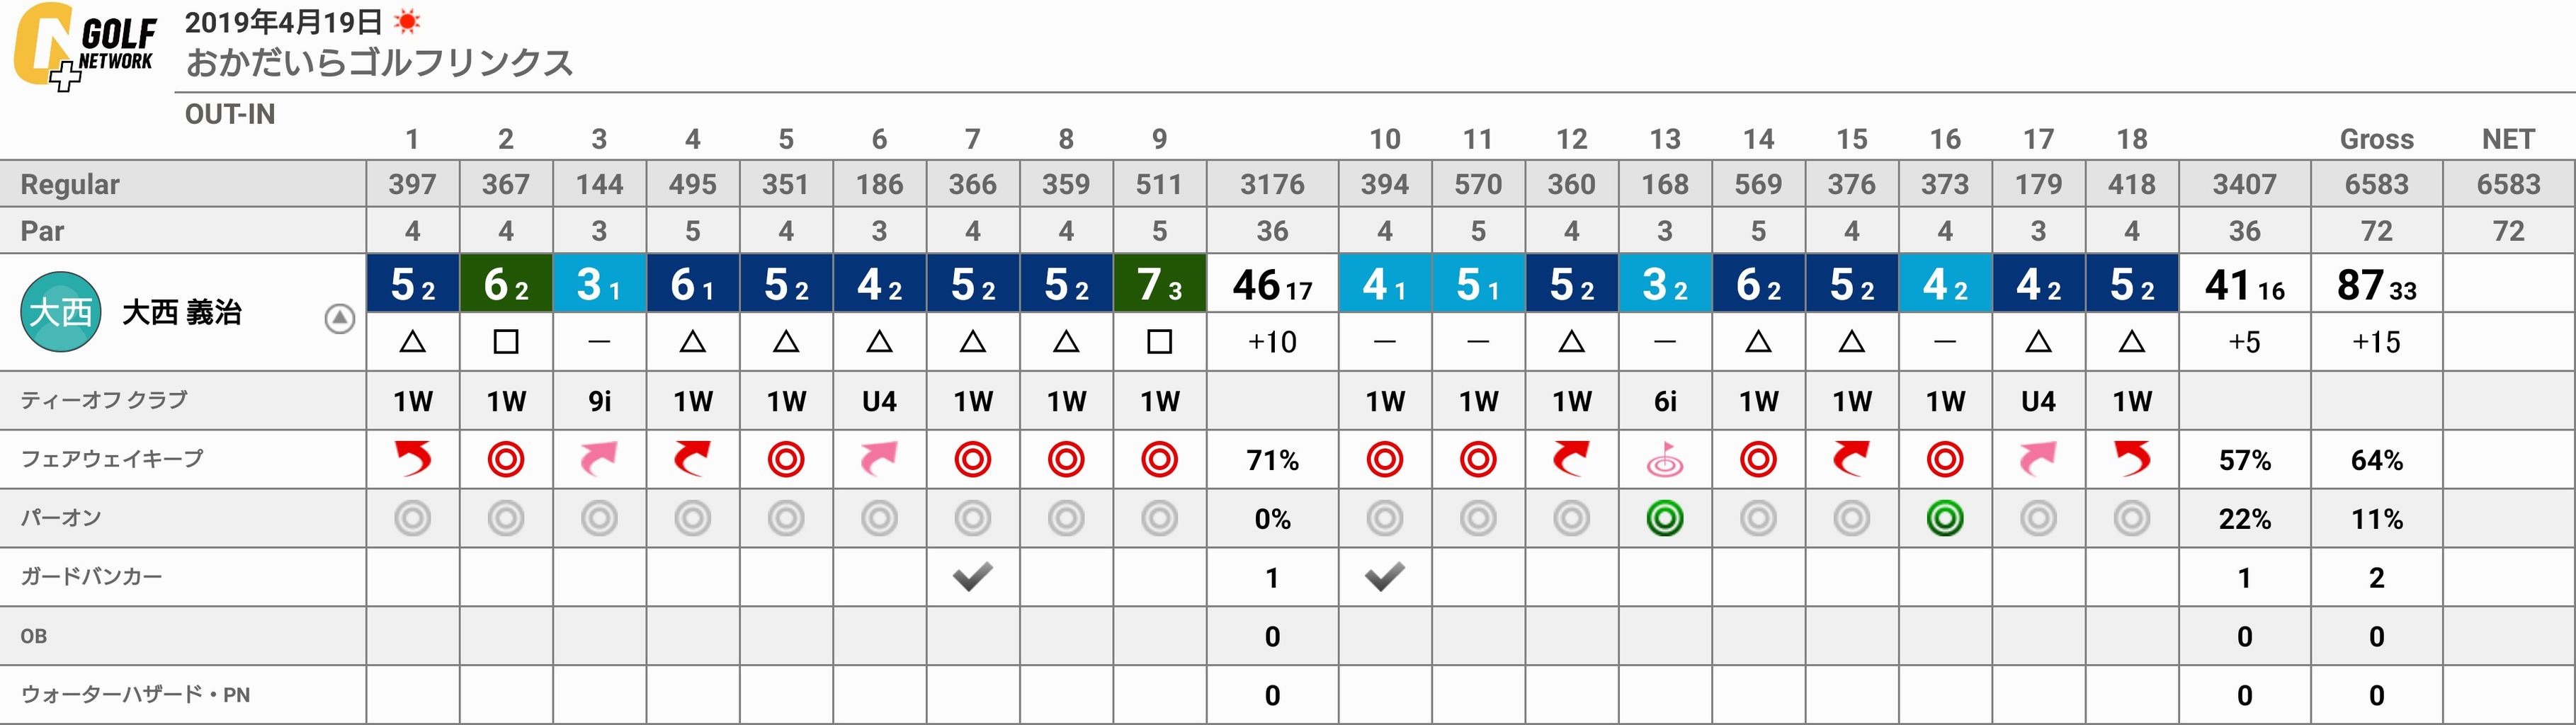Collapse player row with up-arrow button
The image size is (2576, 725).
point(340,319)
